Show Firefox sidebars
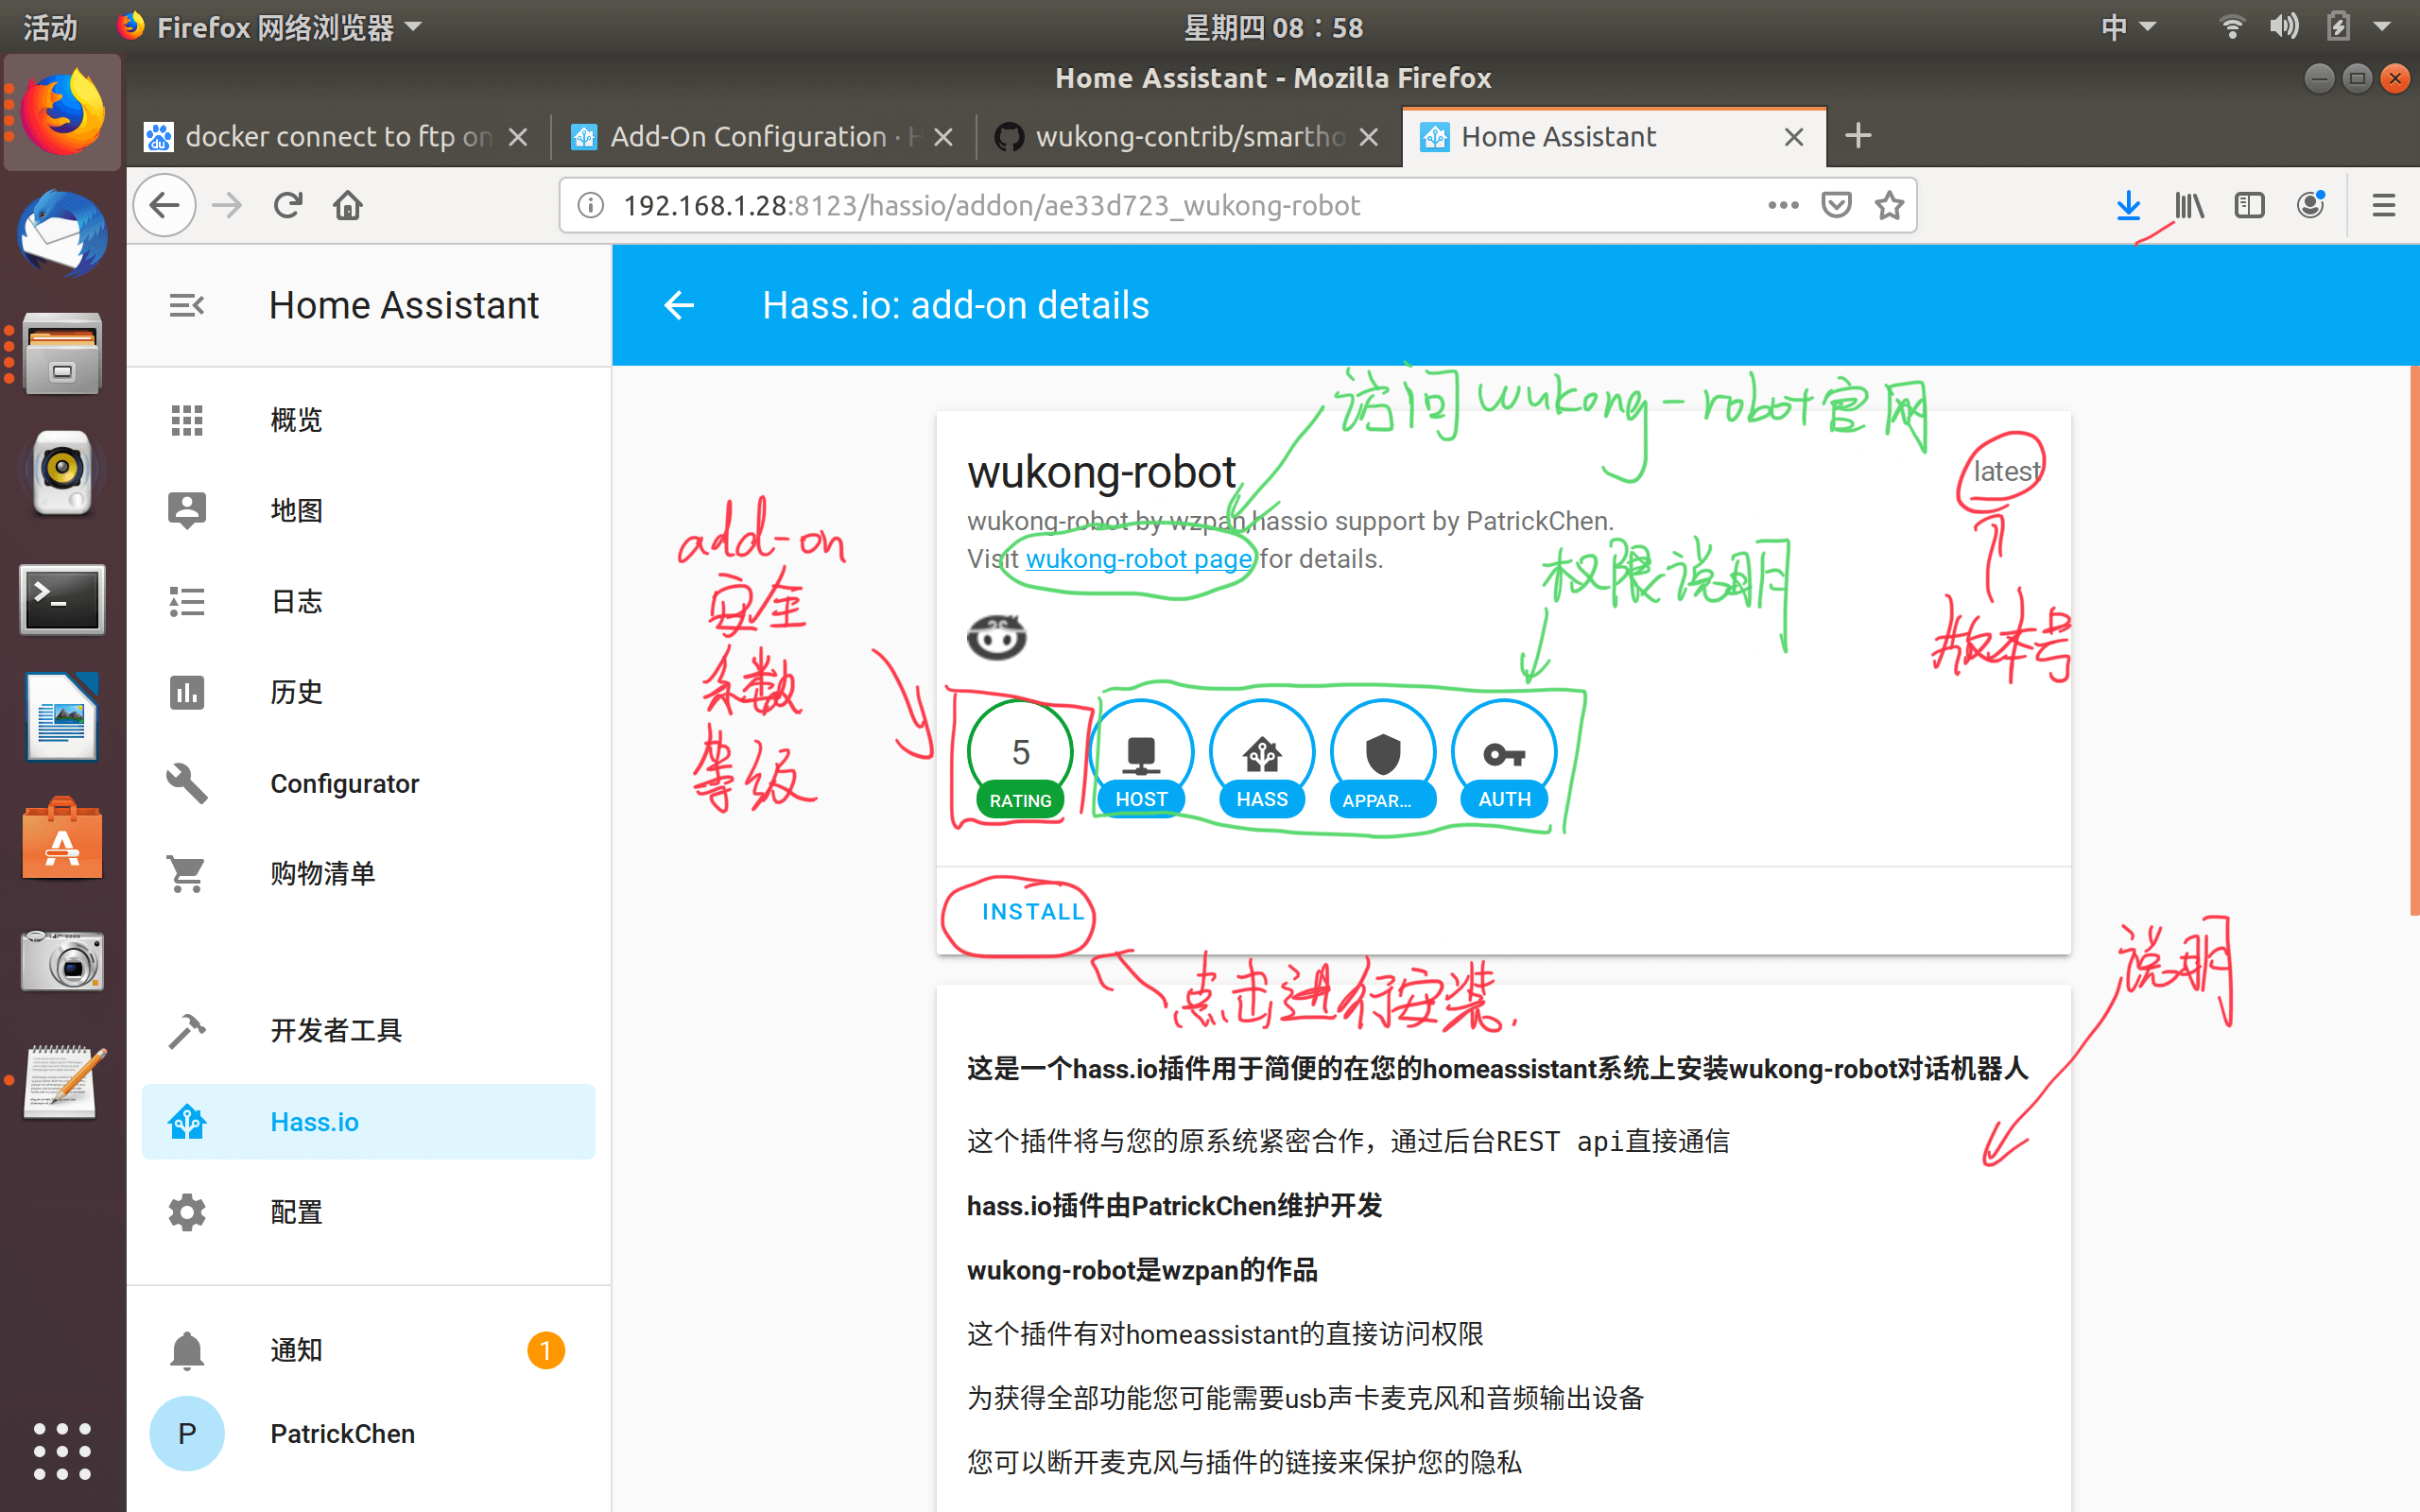The image size is (2420, 1512). 2249,206
